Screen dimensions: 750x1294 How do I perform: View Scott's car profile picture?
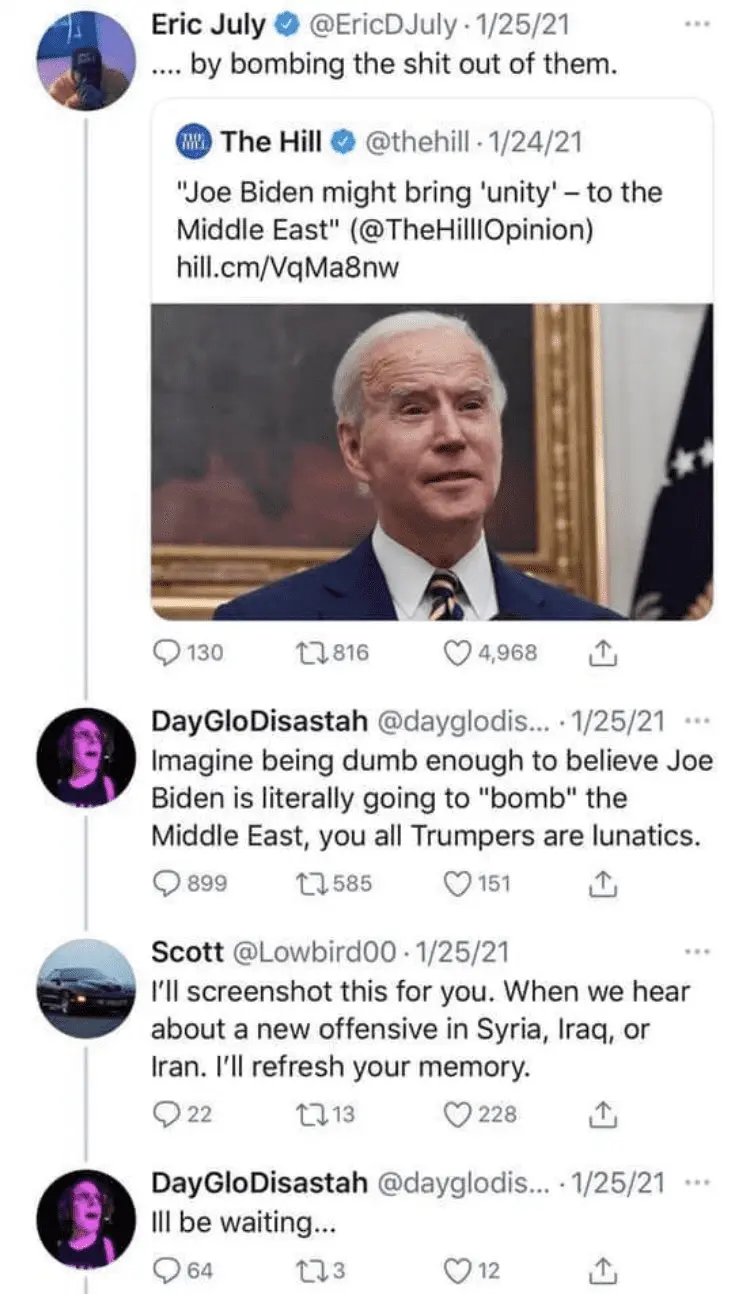point(85,984)
